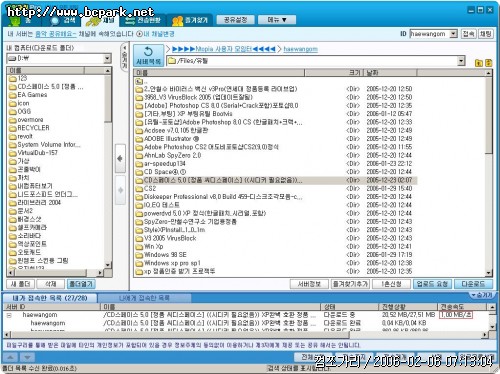Select the local folder named 123

coord(18,78)
